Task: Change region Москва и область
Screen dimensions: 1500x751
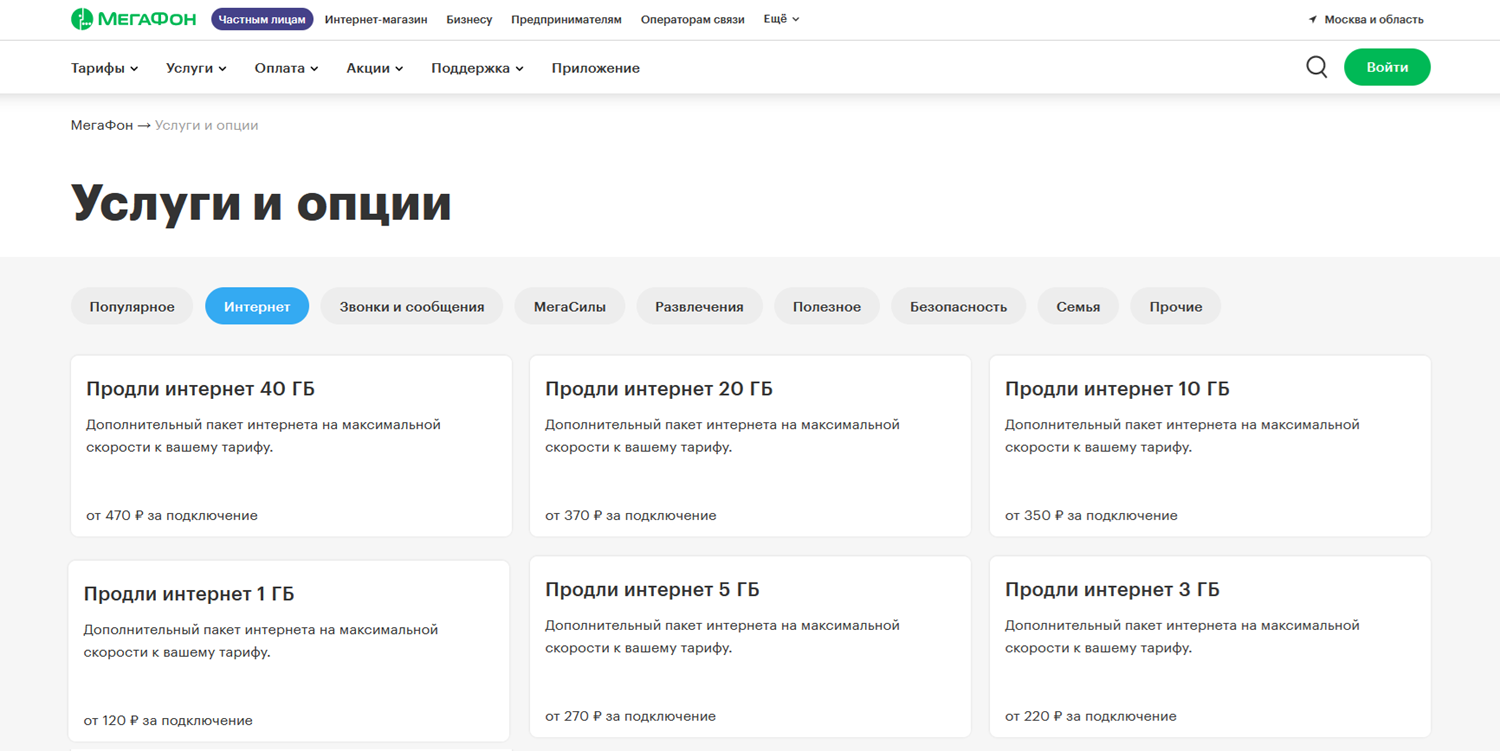Action: click(1373, 19)
